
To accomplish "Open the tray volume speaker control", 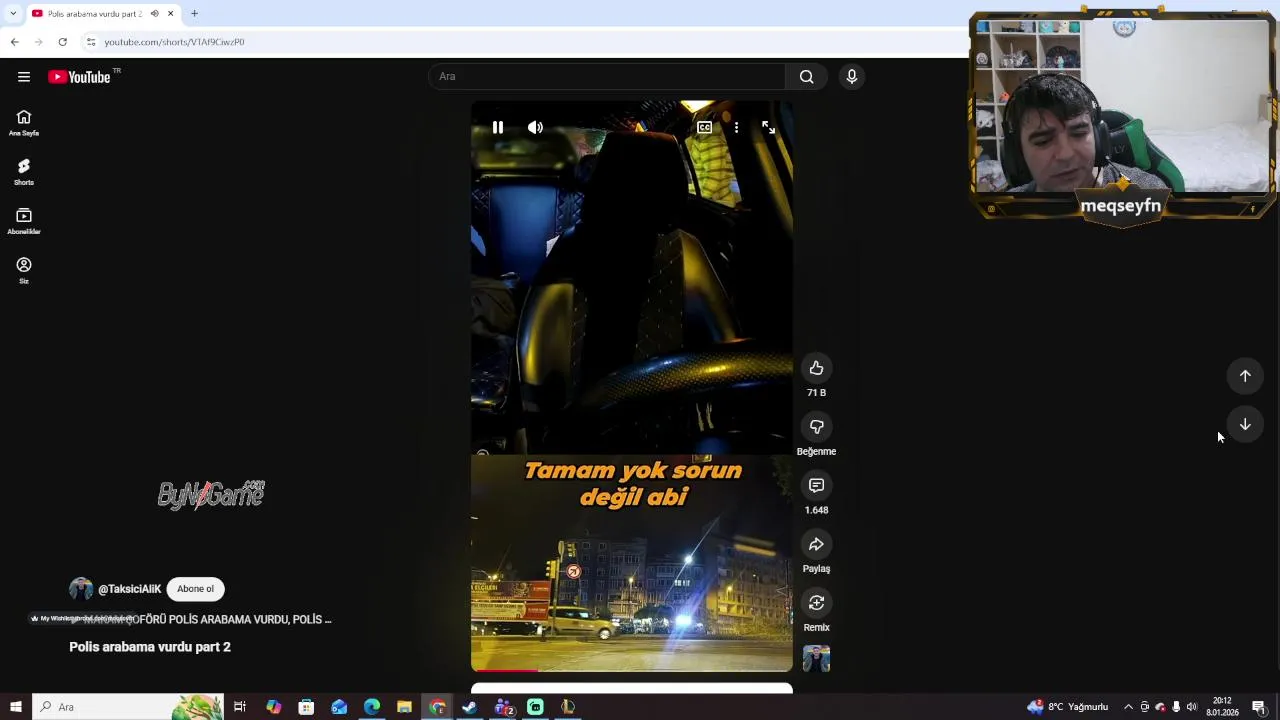I will (1191, 707).
